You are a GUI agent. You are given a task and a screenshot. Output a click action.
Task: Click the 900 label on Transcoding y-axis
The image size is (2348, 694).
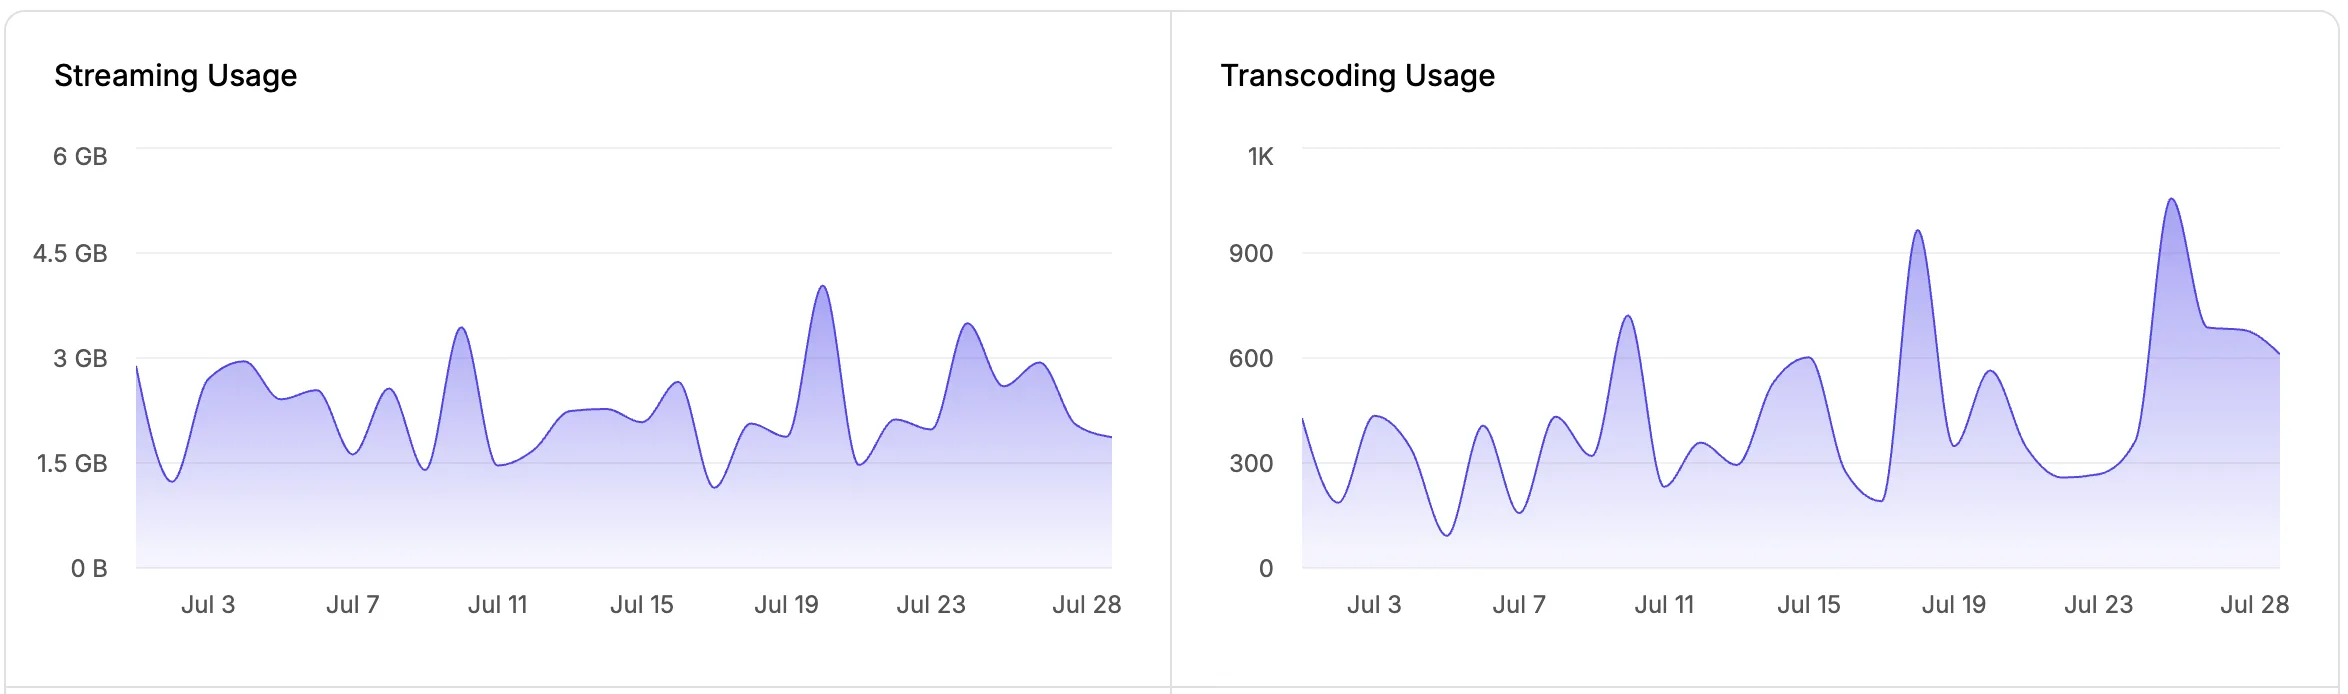pos(1251,253)
